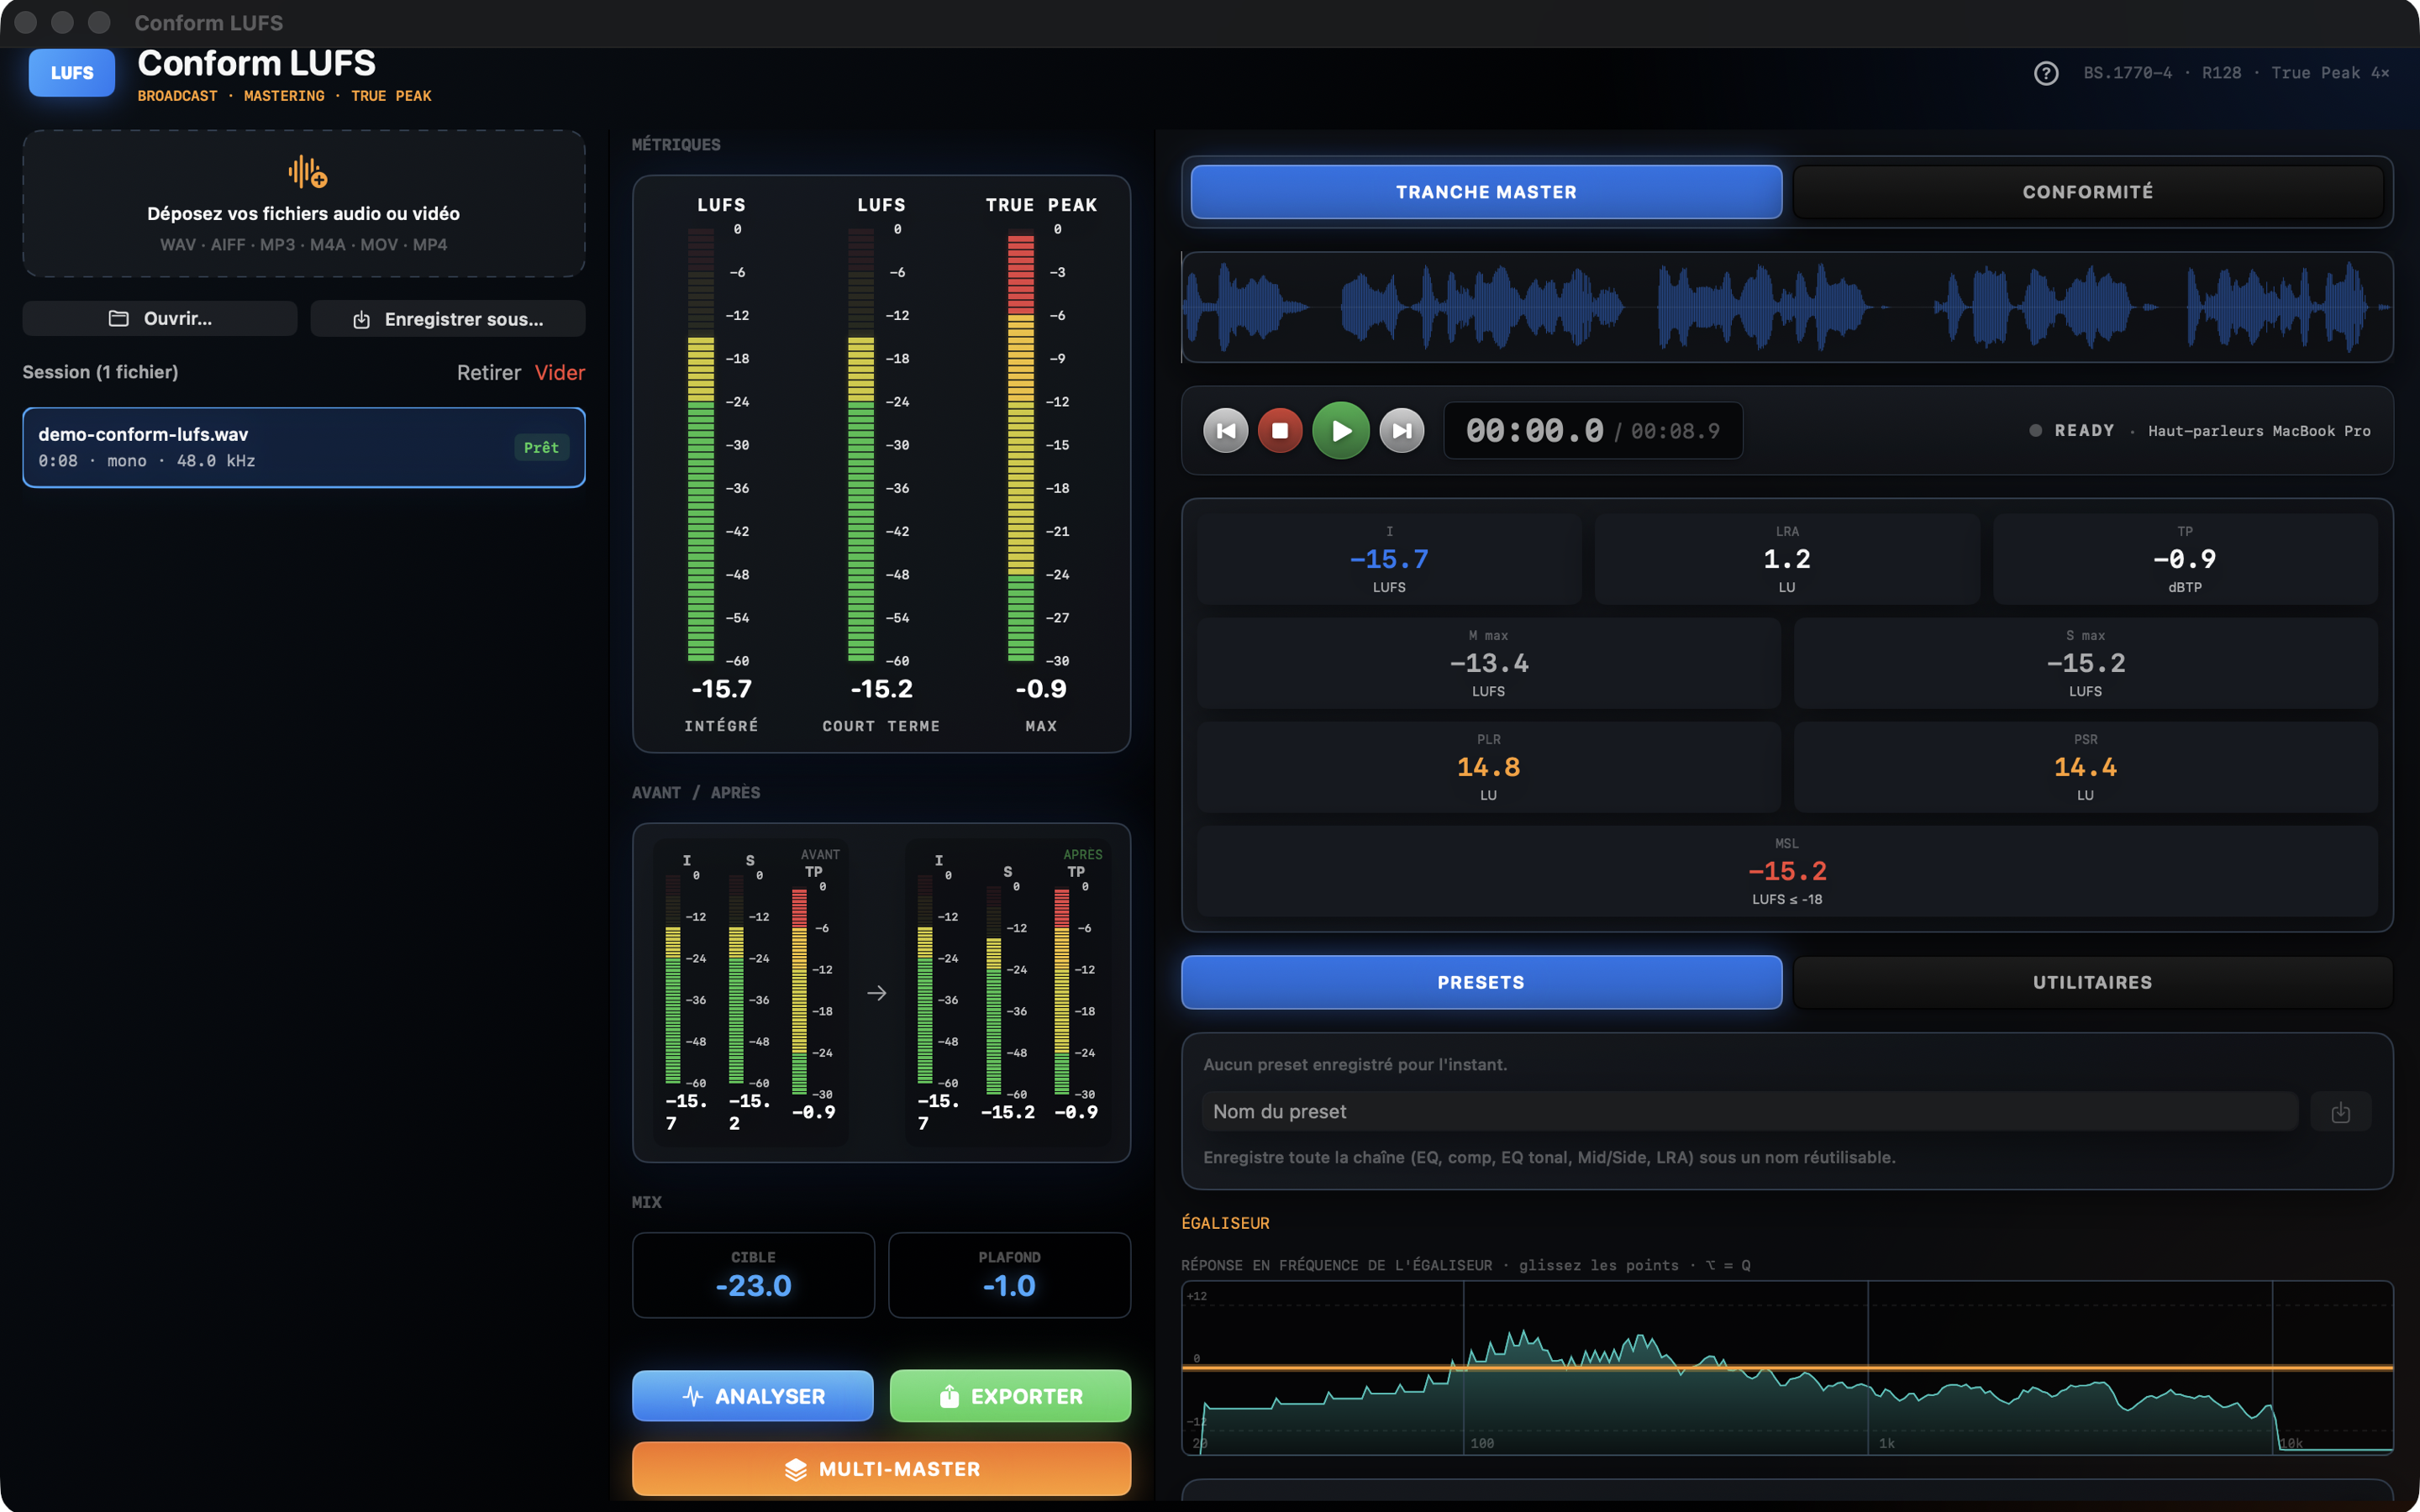Click the Après meters panel
2420x1512 pixels.
(x=1008, y=992)
